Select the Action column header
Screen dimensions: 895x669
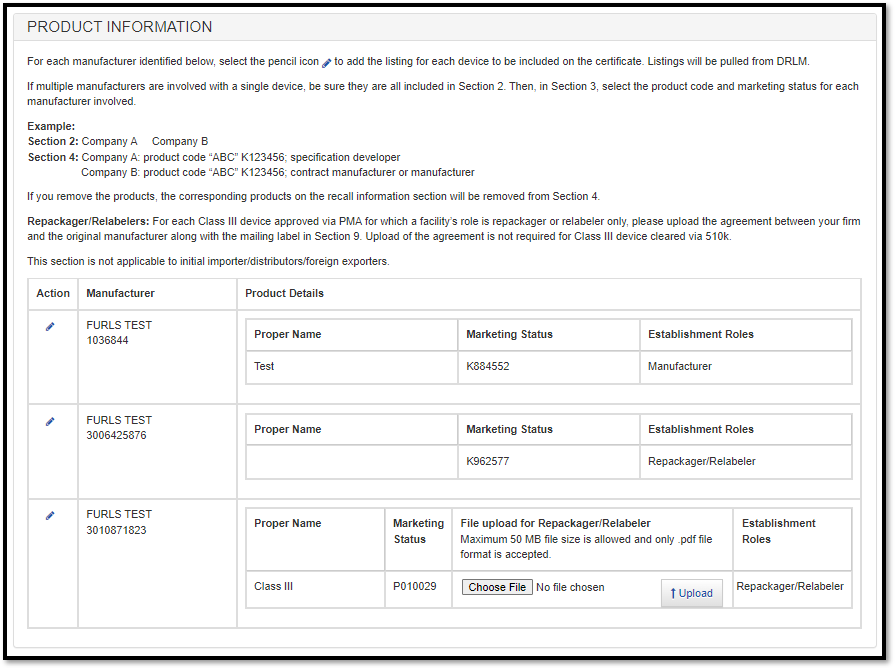53,293
